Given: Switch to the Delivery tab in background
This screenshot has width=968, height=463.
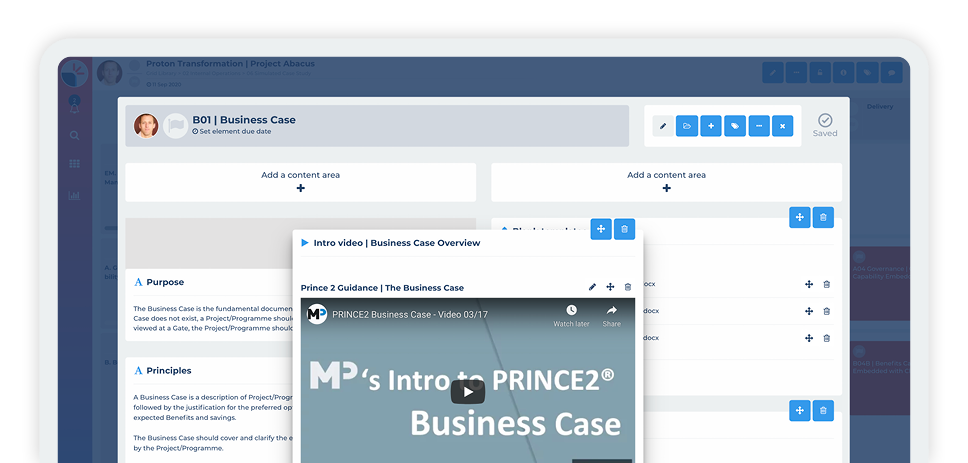Looking at the screenshot, I should pos(880,106).
